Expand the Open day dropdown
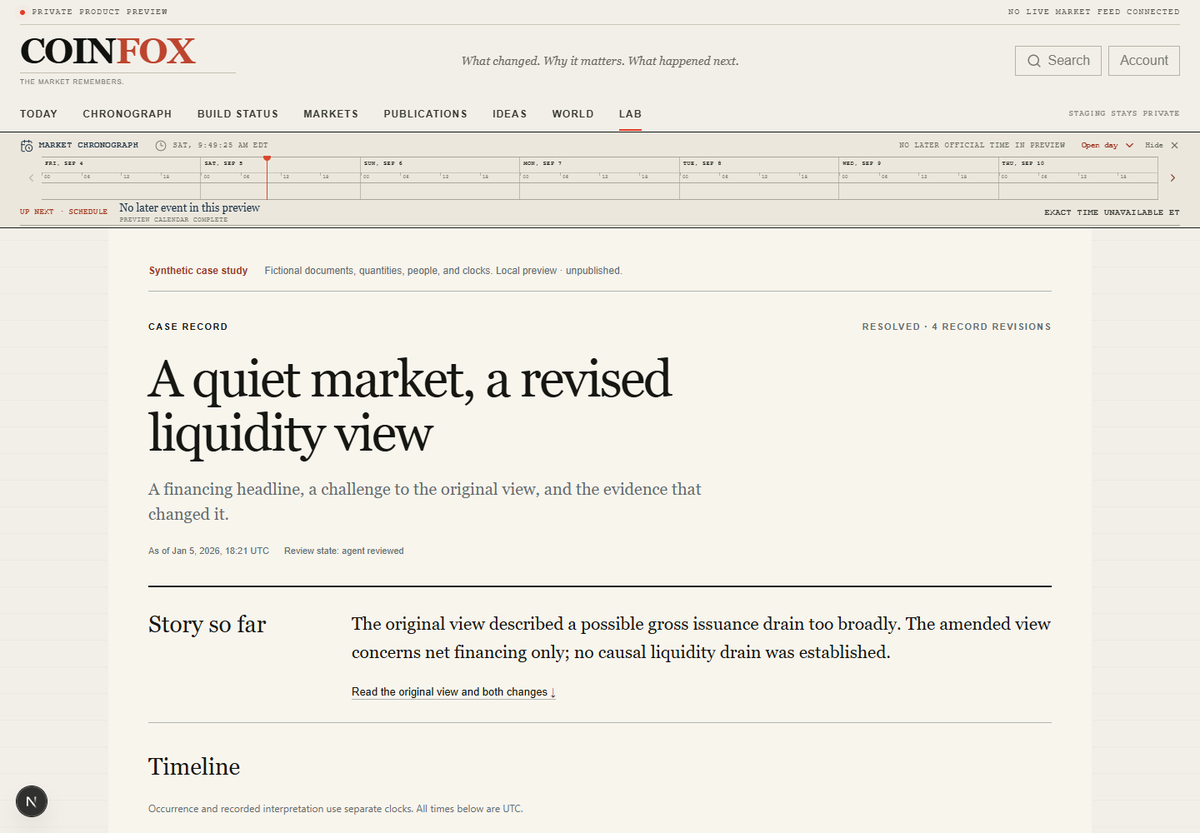 1107,145
